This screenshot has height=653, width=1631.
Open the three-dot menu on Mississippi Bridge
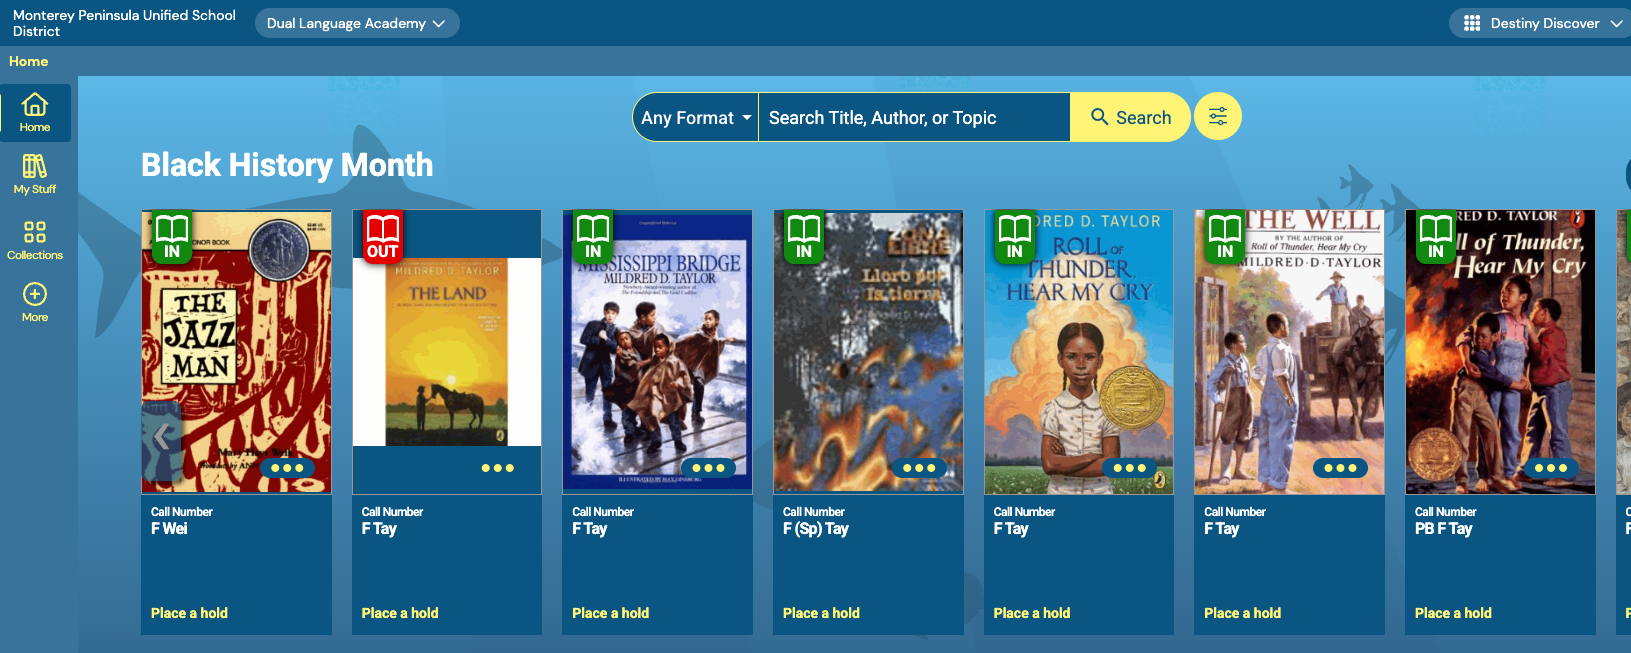click(x=708, y=468)
